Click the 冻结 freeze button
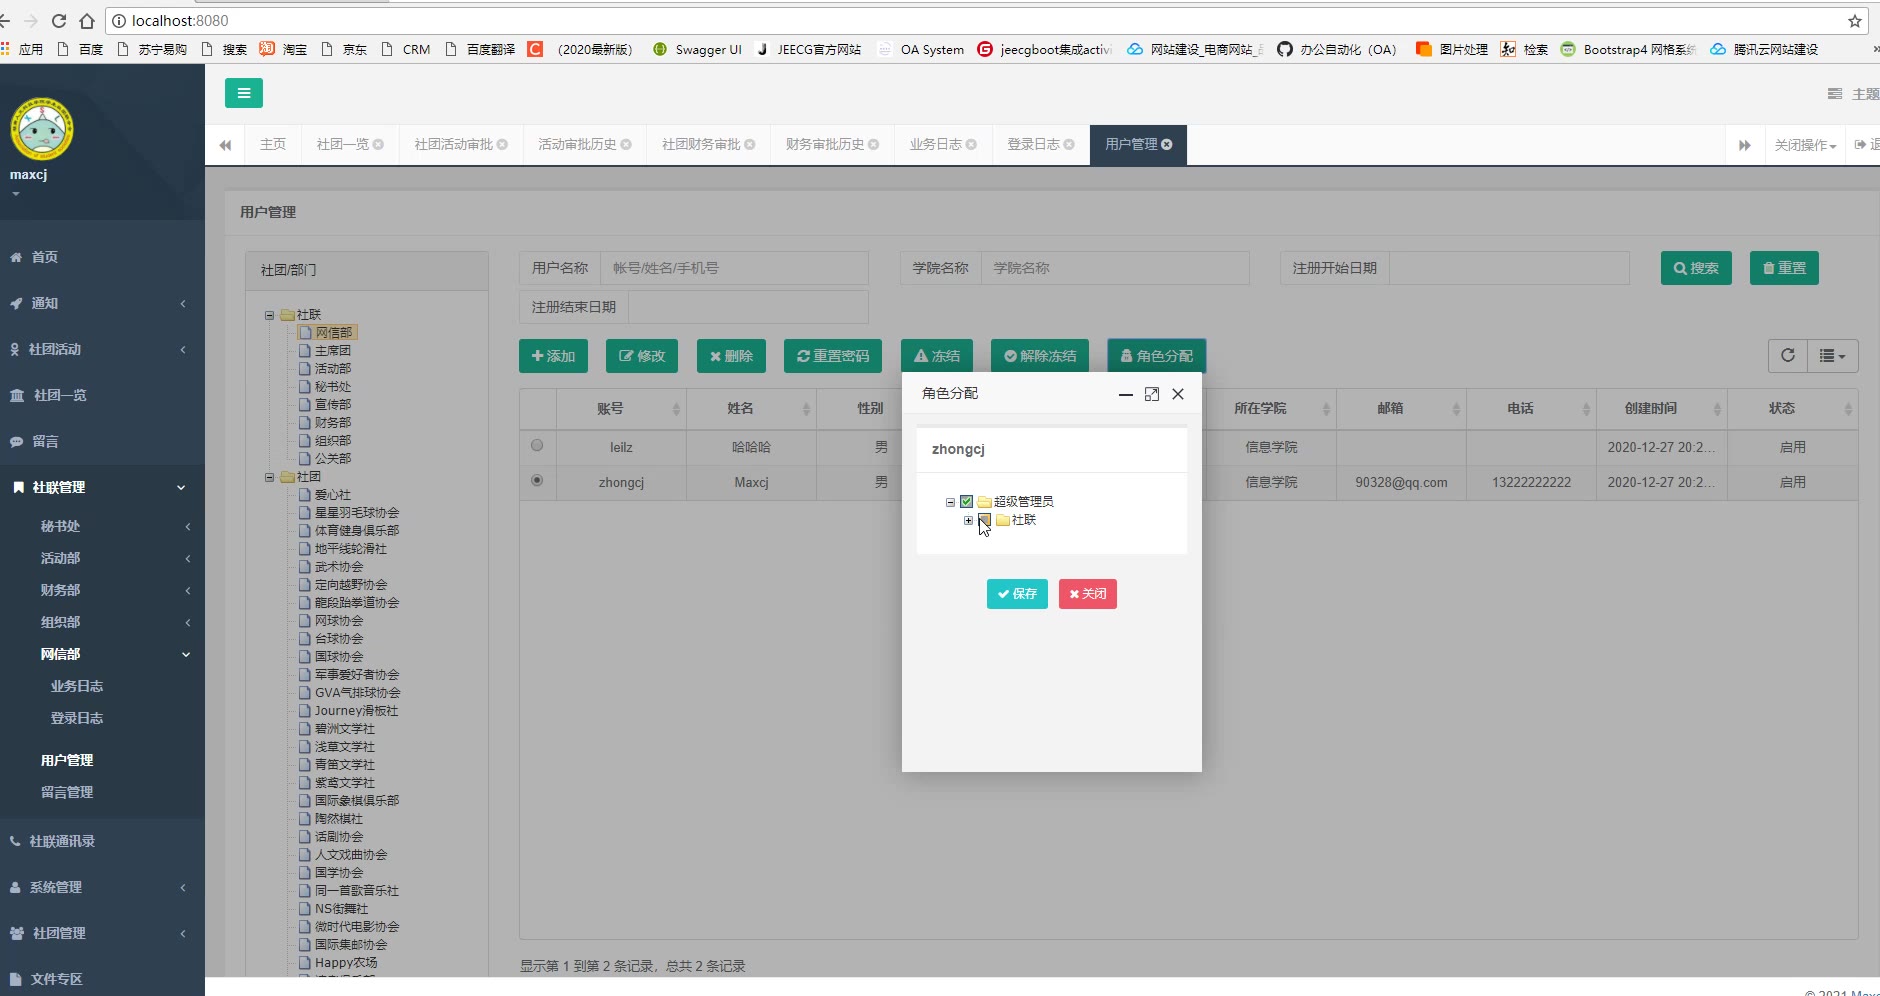 [x=937, y=356]
